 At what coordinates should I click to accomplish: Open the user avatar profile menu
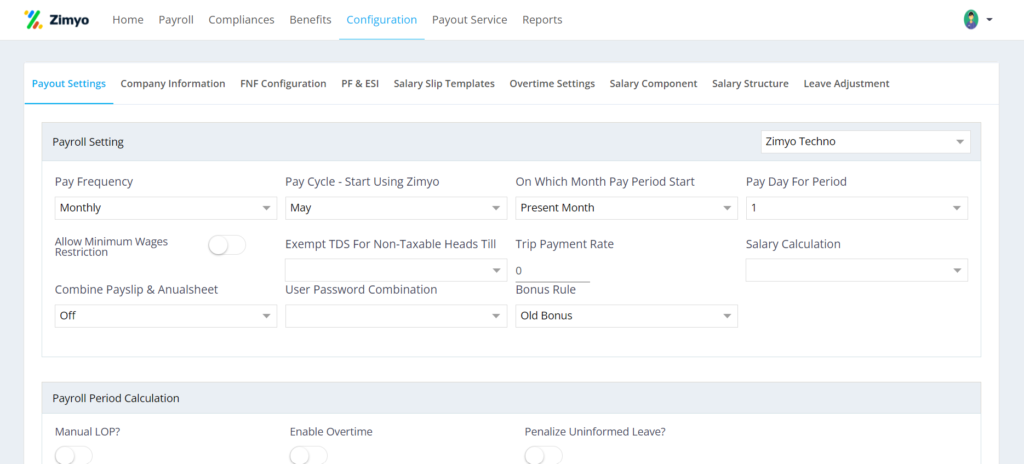tap(971, 20)
